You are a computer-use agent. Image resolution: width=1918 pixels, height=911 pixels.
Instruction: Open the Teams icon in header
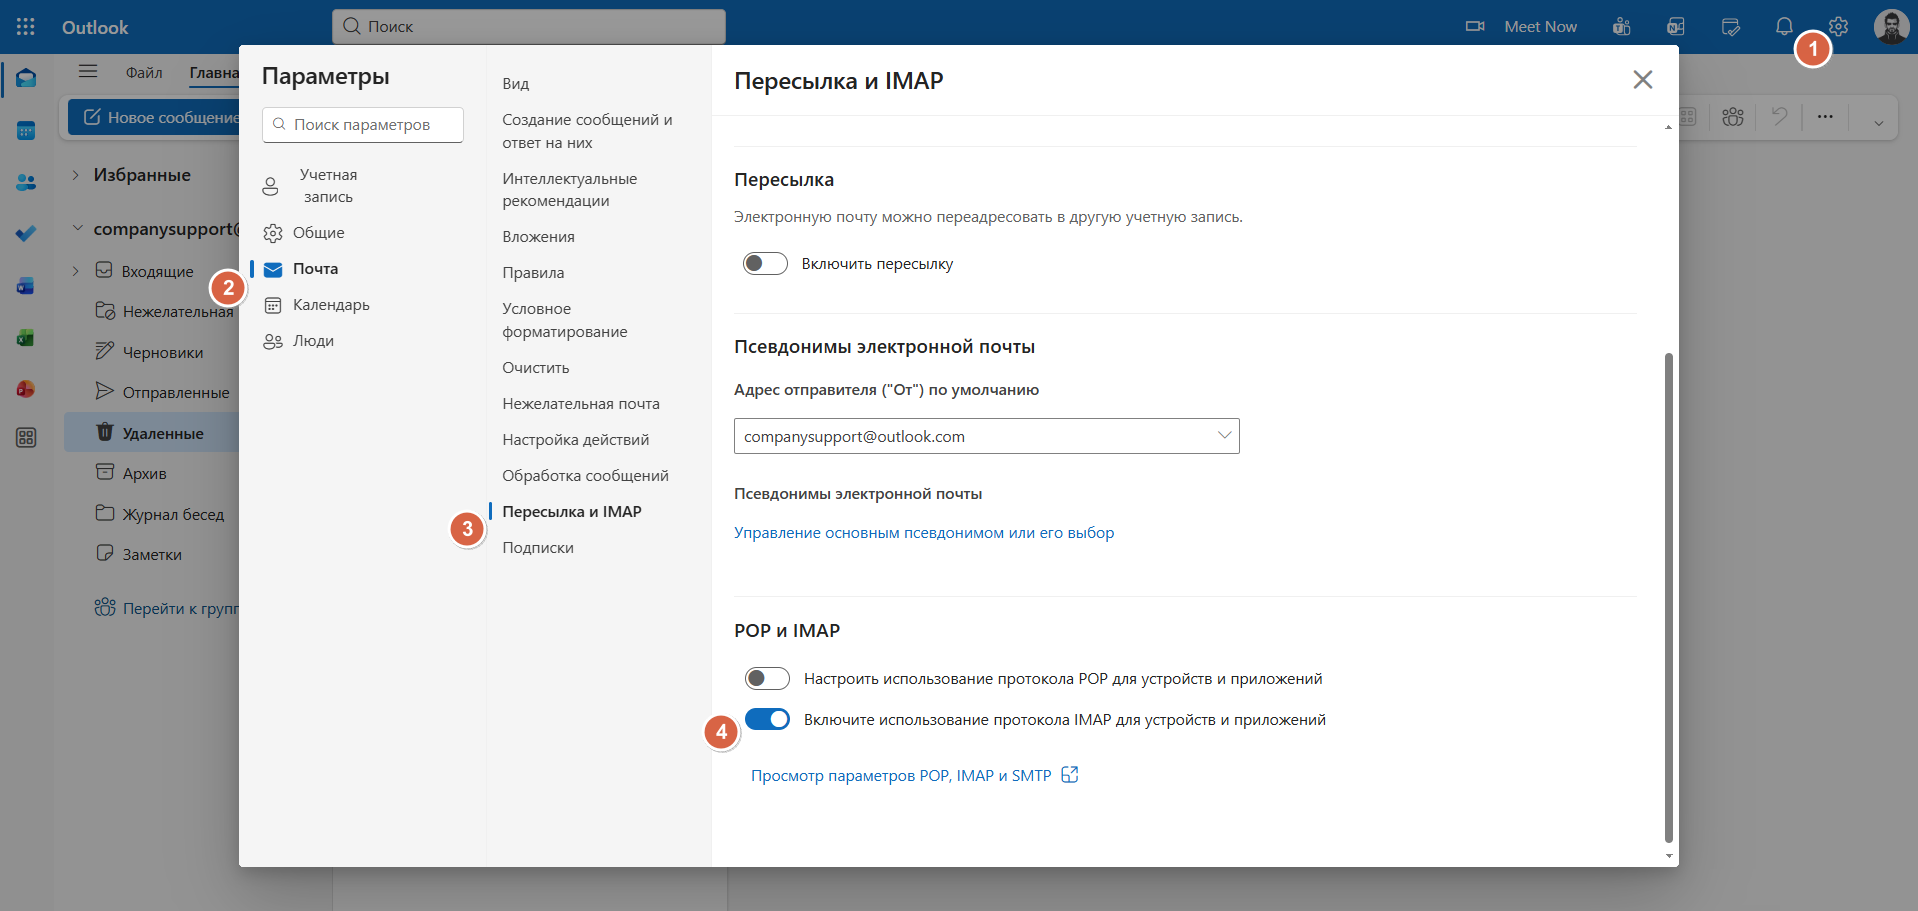coord(1622,27)
